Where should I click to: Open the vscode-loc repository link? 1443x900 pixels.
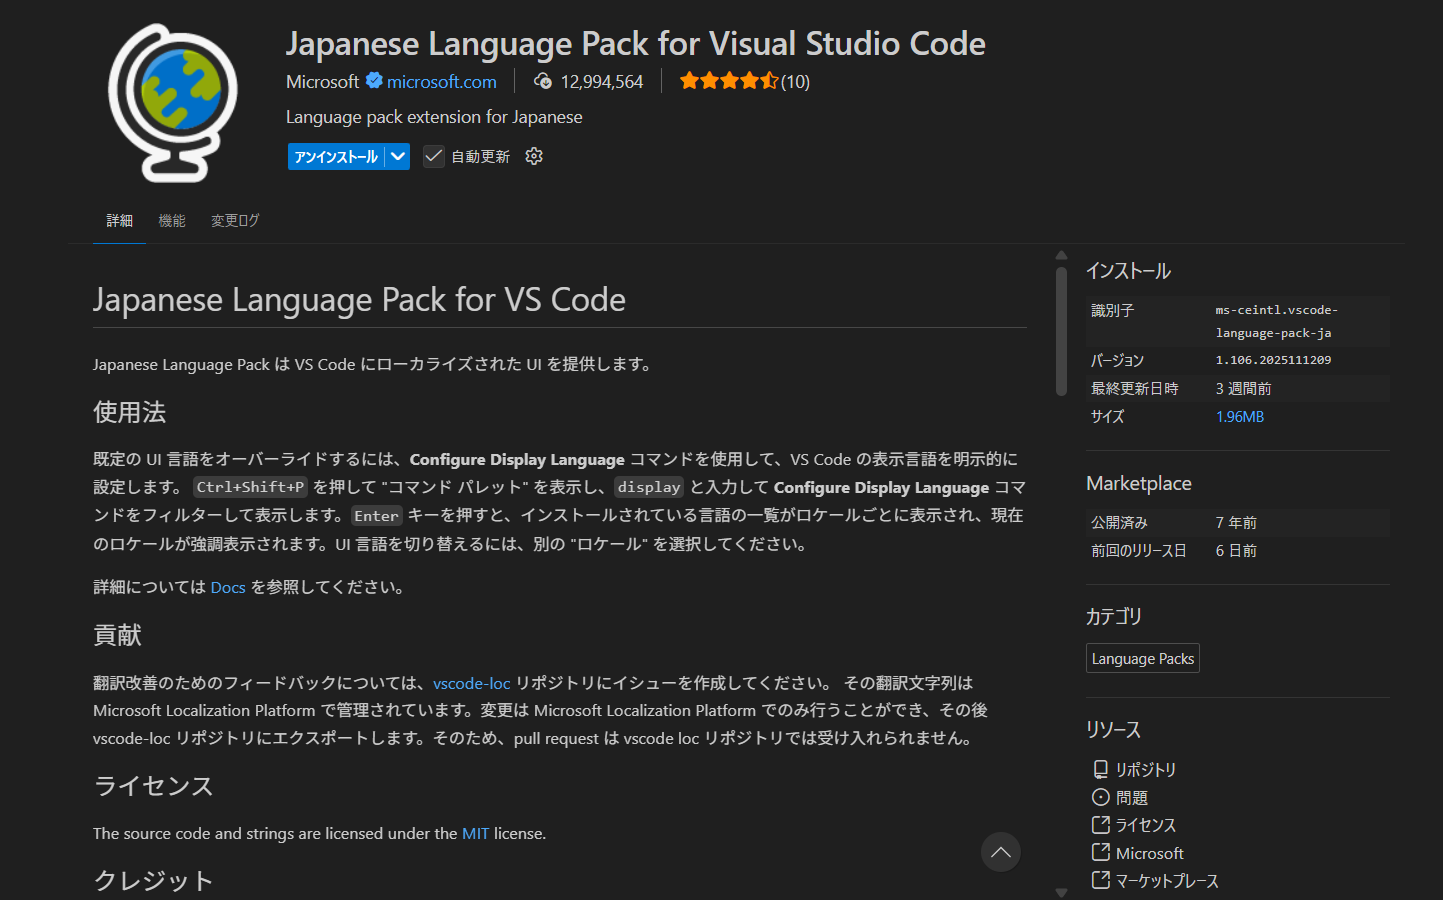pos(471,683)
